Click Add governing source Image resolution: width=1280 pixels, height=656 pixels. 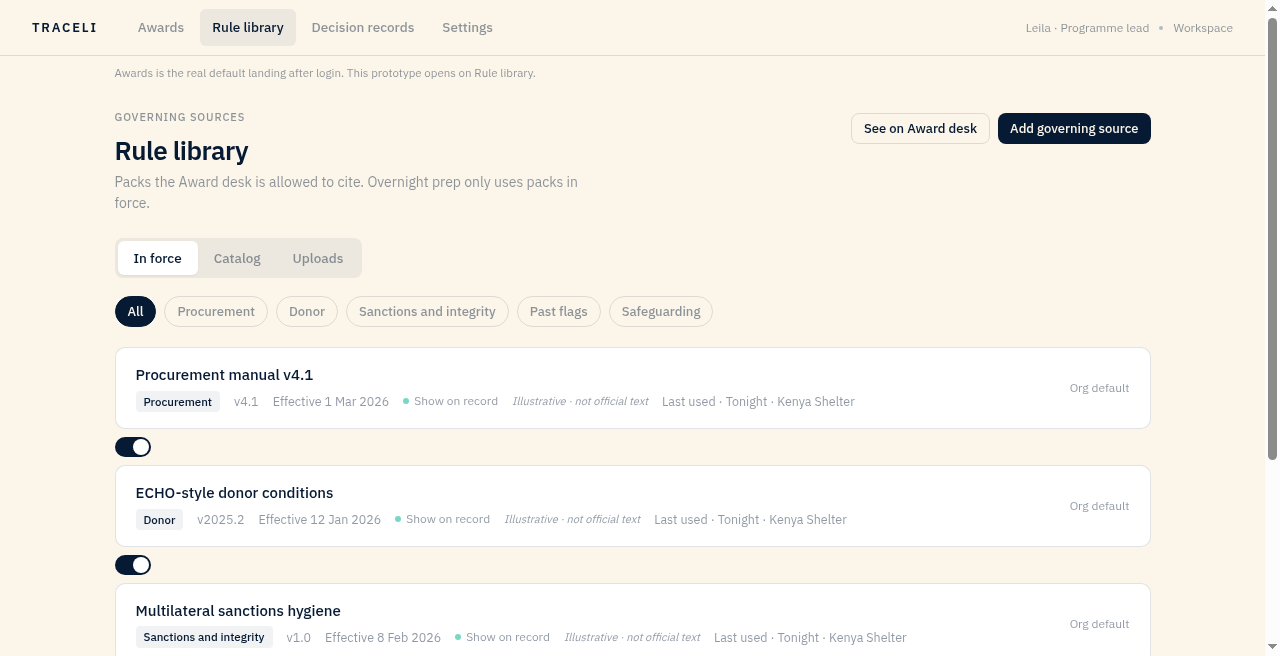point(1074,129)
